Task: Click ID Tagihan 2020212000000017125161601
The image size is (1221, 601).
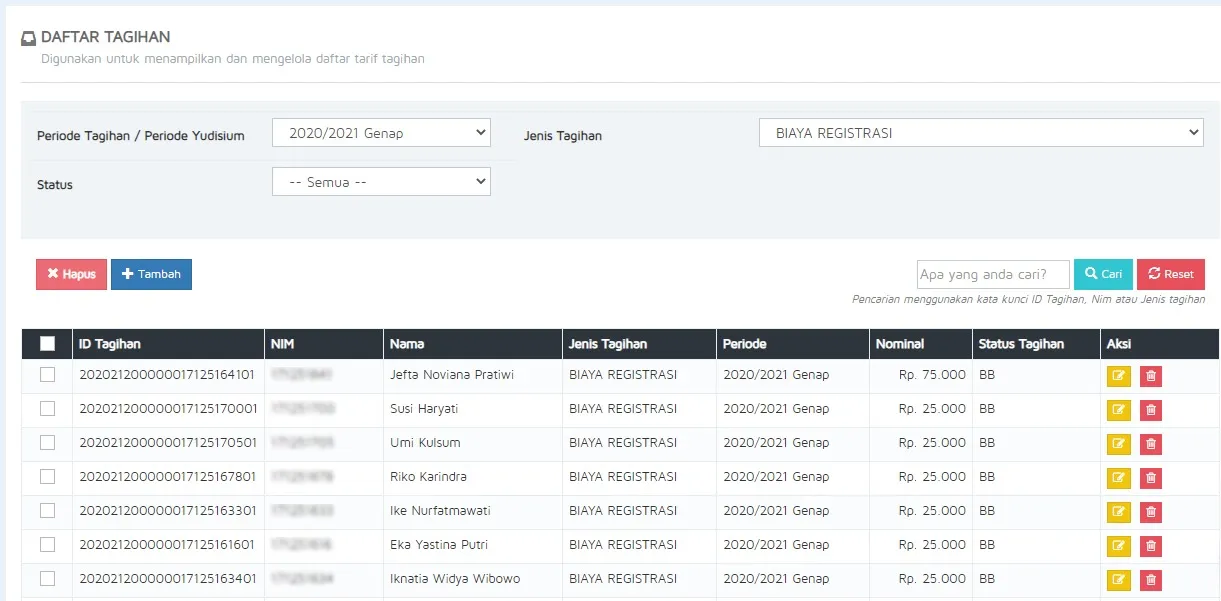Action: 168,545
